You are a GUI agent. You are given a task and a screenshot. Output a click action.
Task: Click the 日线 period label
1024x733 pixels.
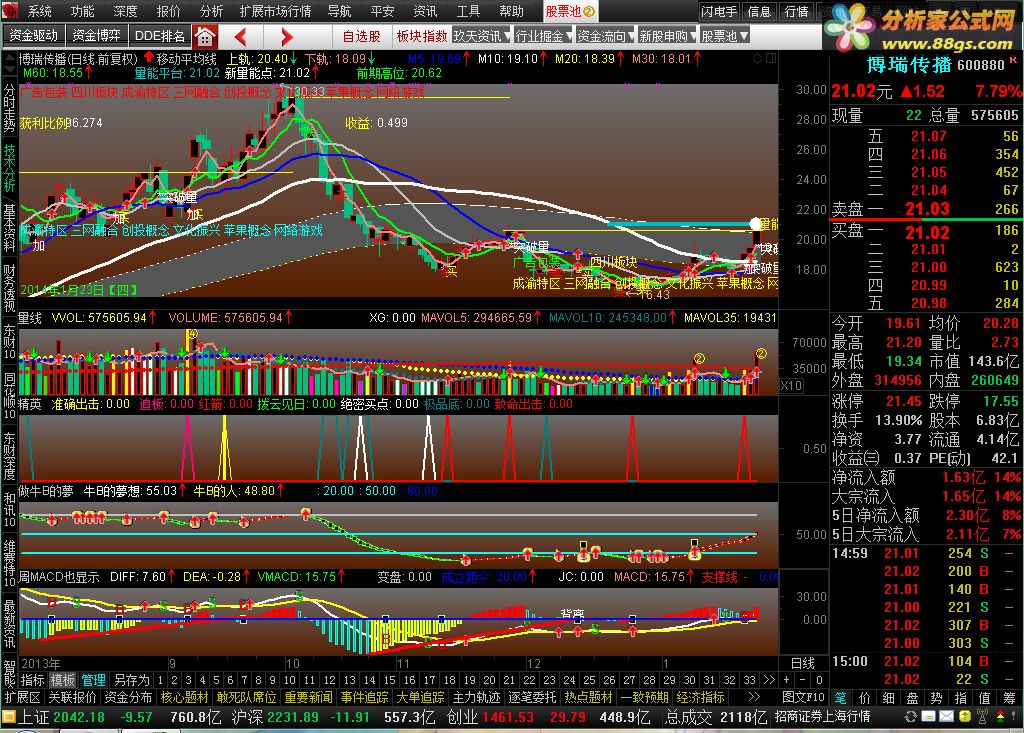click(x=803, y=663)
